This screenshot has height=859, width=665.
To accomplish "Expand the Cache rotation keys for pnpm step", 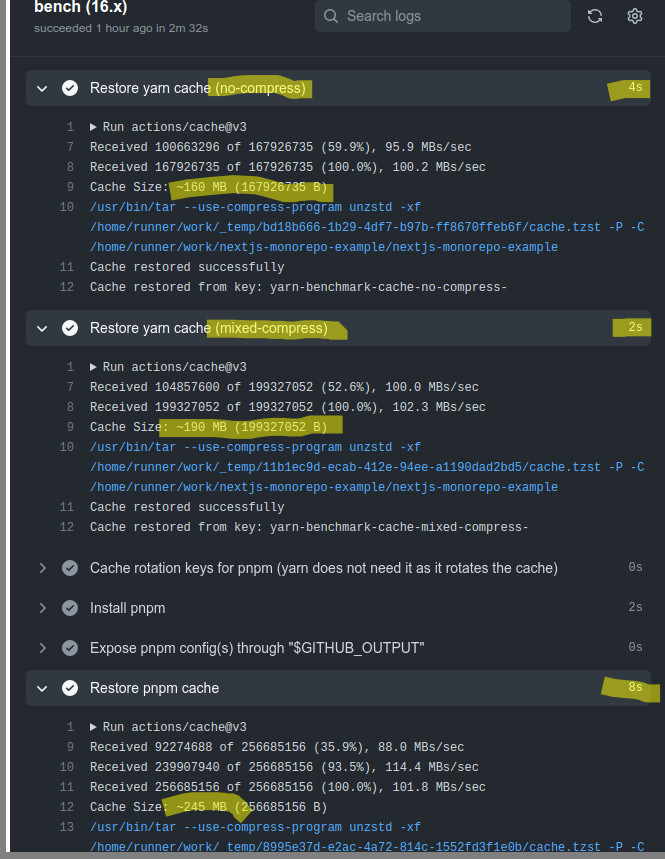I will pos(41,567).
